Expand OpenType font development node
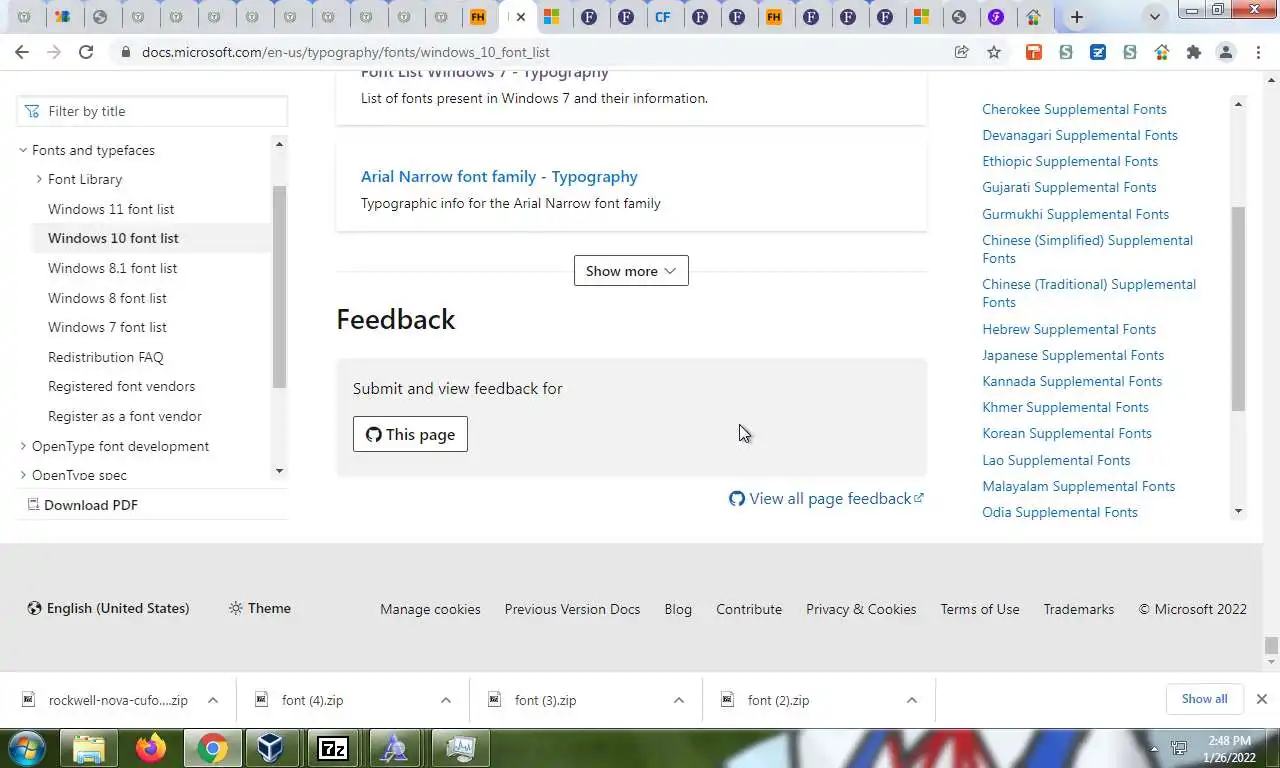The image size is (1280, 768). (23, 446)
